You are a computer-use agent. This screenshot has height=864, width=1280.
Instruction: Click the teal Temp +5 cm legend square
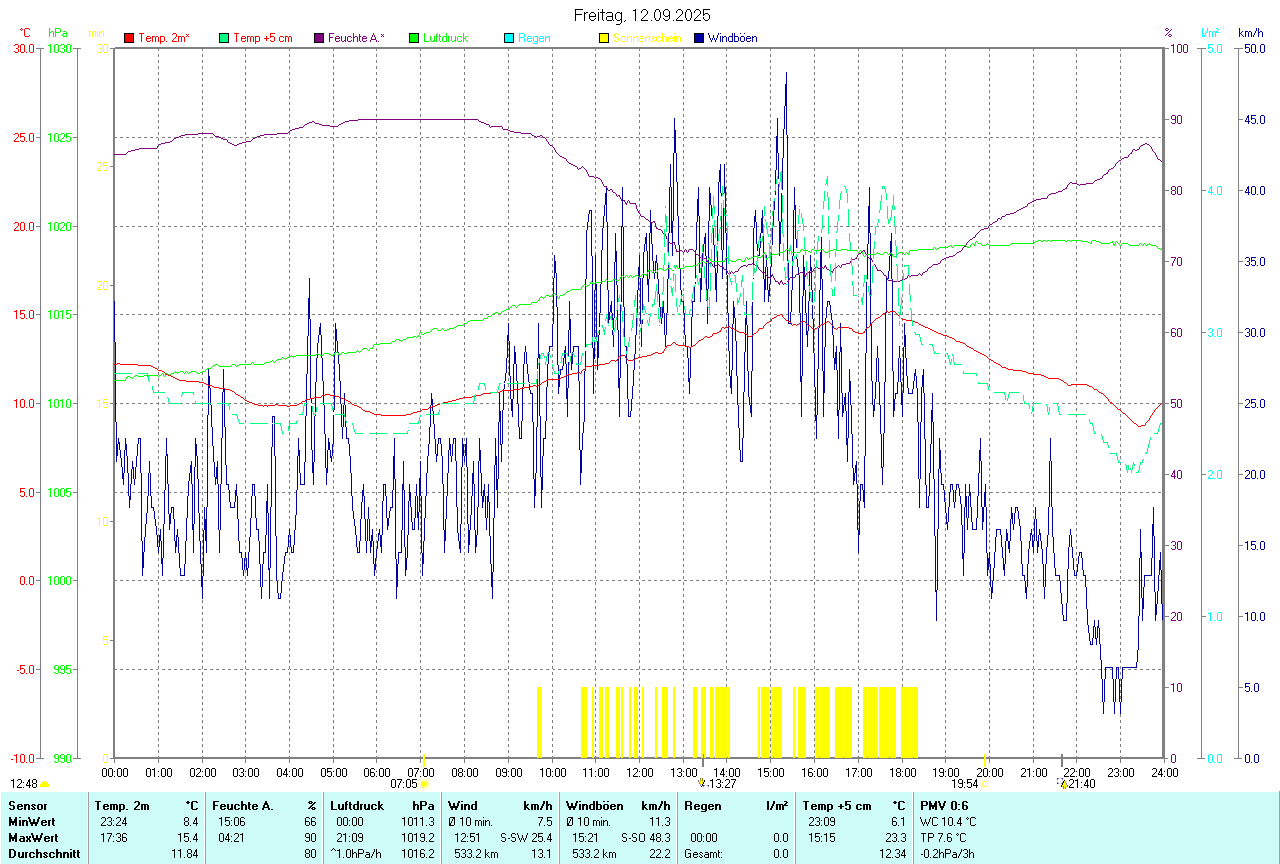pos(224,38)
